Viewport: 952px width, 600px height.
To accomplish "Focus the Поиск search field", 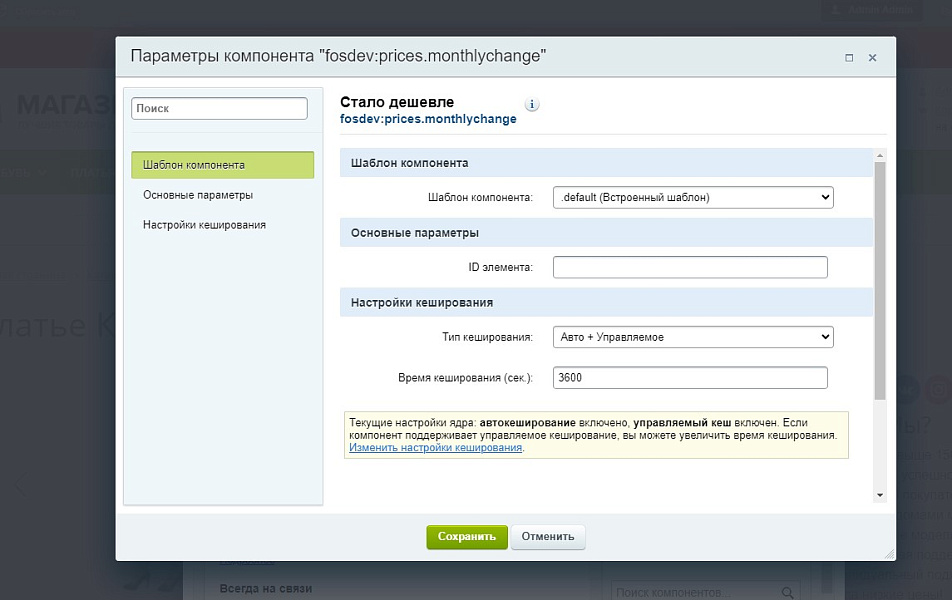I will (x=219, y=108).
